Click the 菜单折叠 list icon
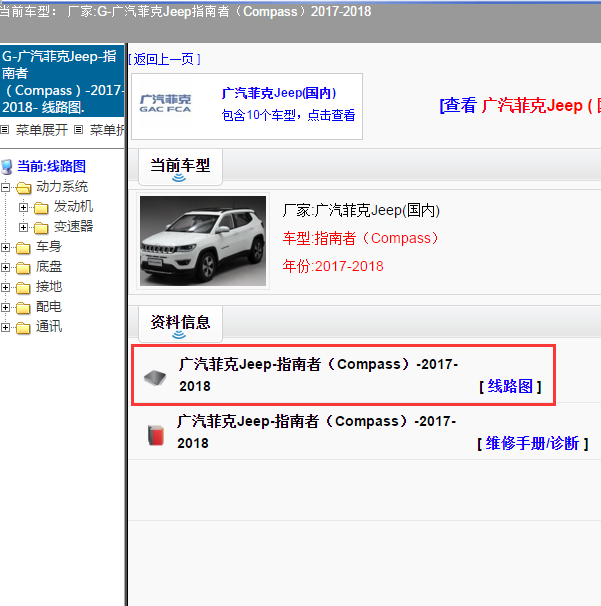This screenshot has height=606, width=601. pos(78,129)
